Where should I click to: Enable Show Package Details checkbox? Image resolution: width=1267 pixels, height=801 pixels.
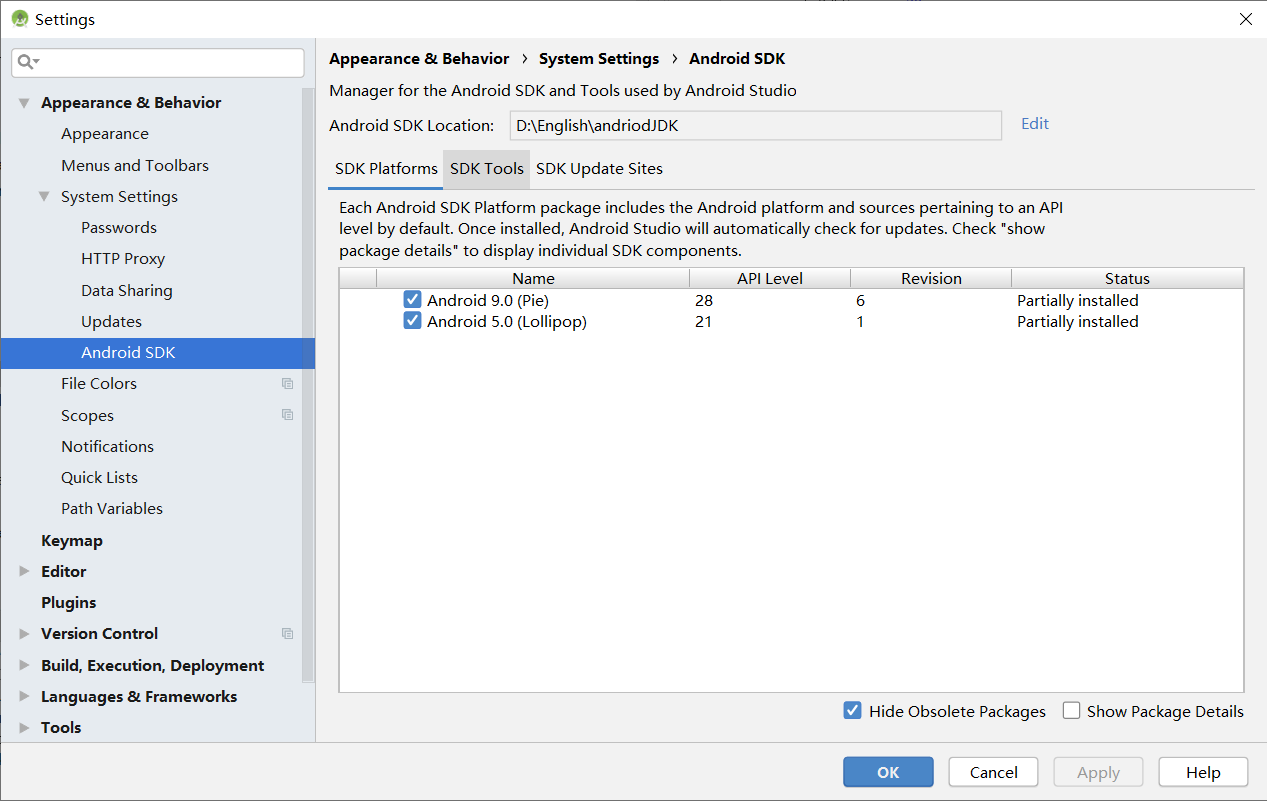tap(1071, 711)
